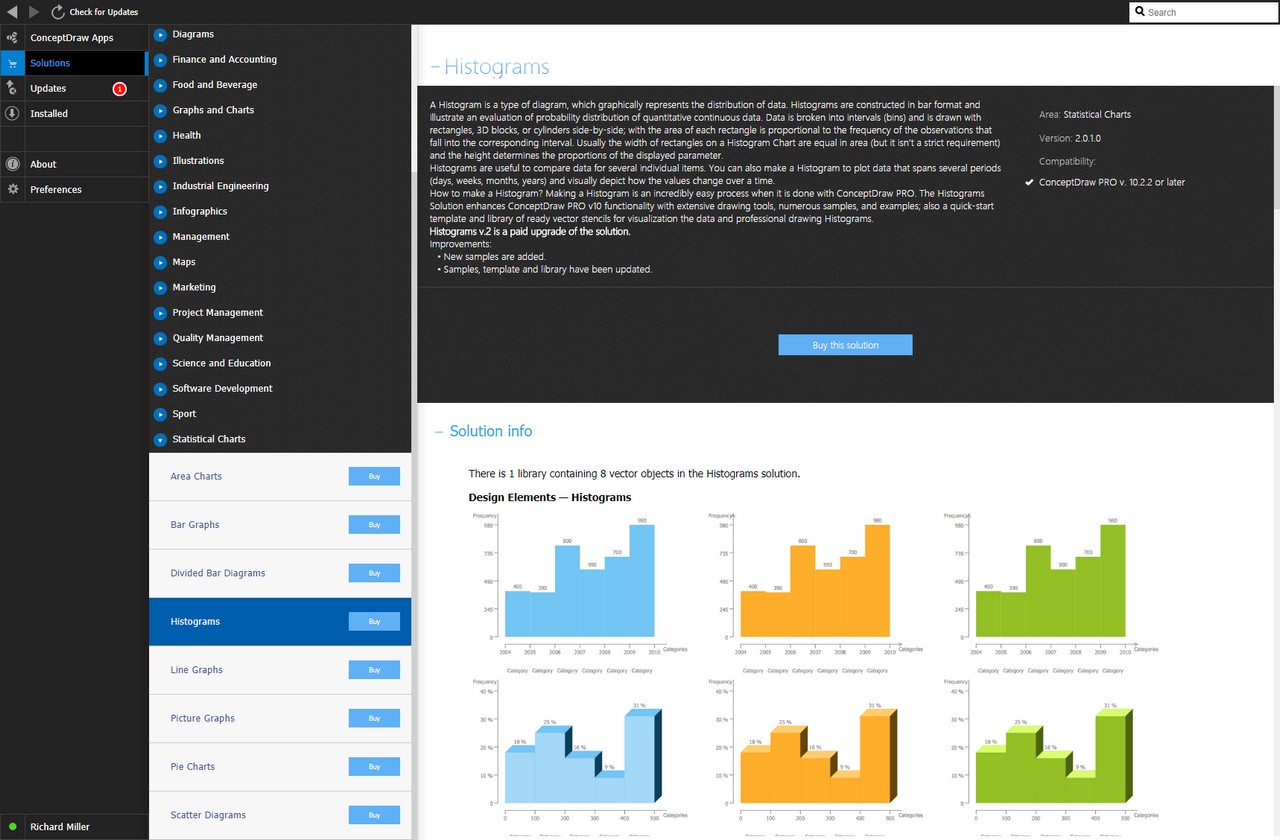Select the Area Charts solution row
1280x840 pixels.
280,477
